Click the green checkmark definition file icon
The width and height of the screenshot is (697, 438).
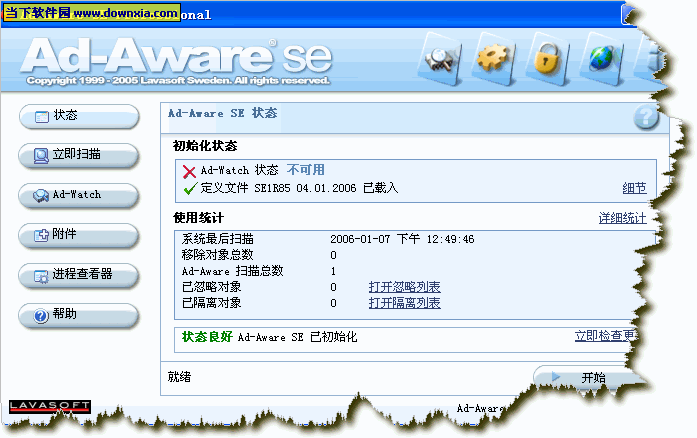190,189
